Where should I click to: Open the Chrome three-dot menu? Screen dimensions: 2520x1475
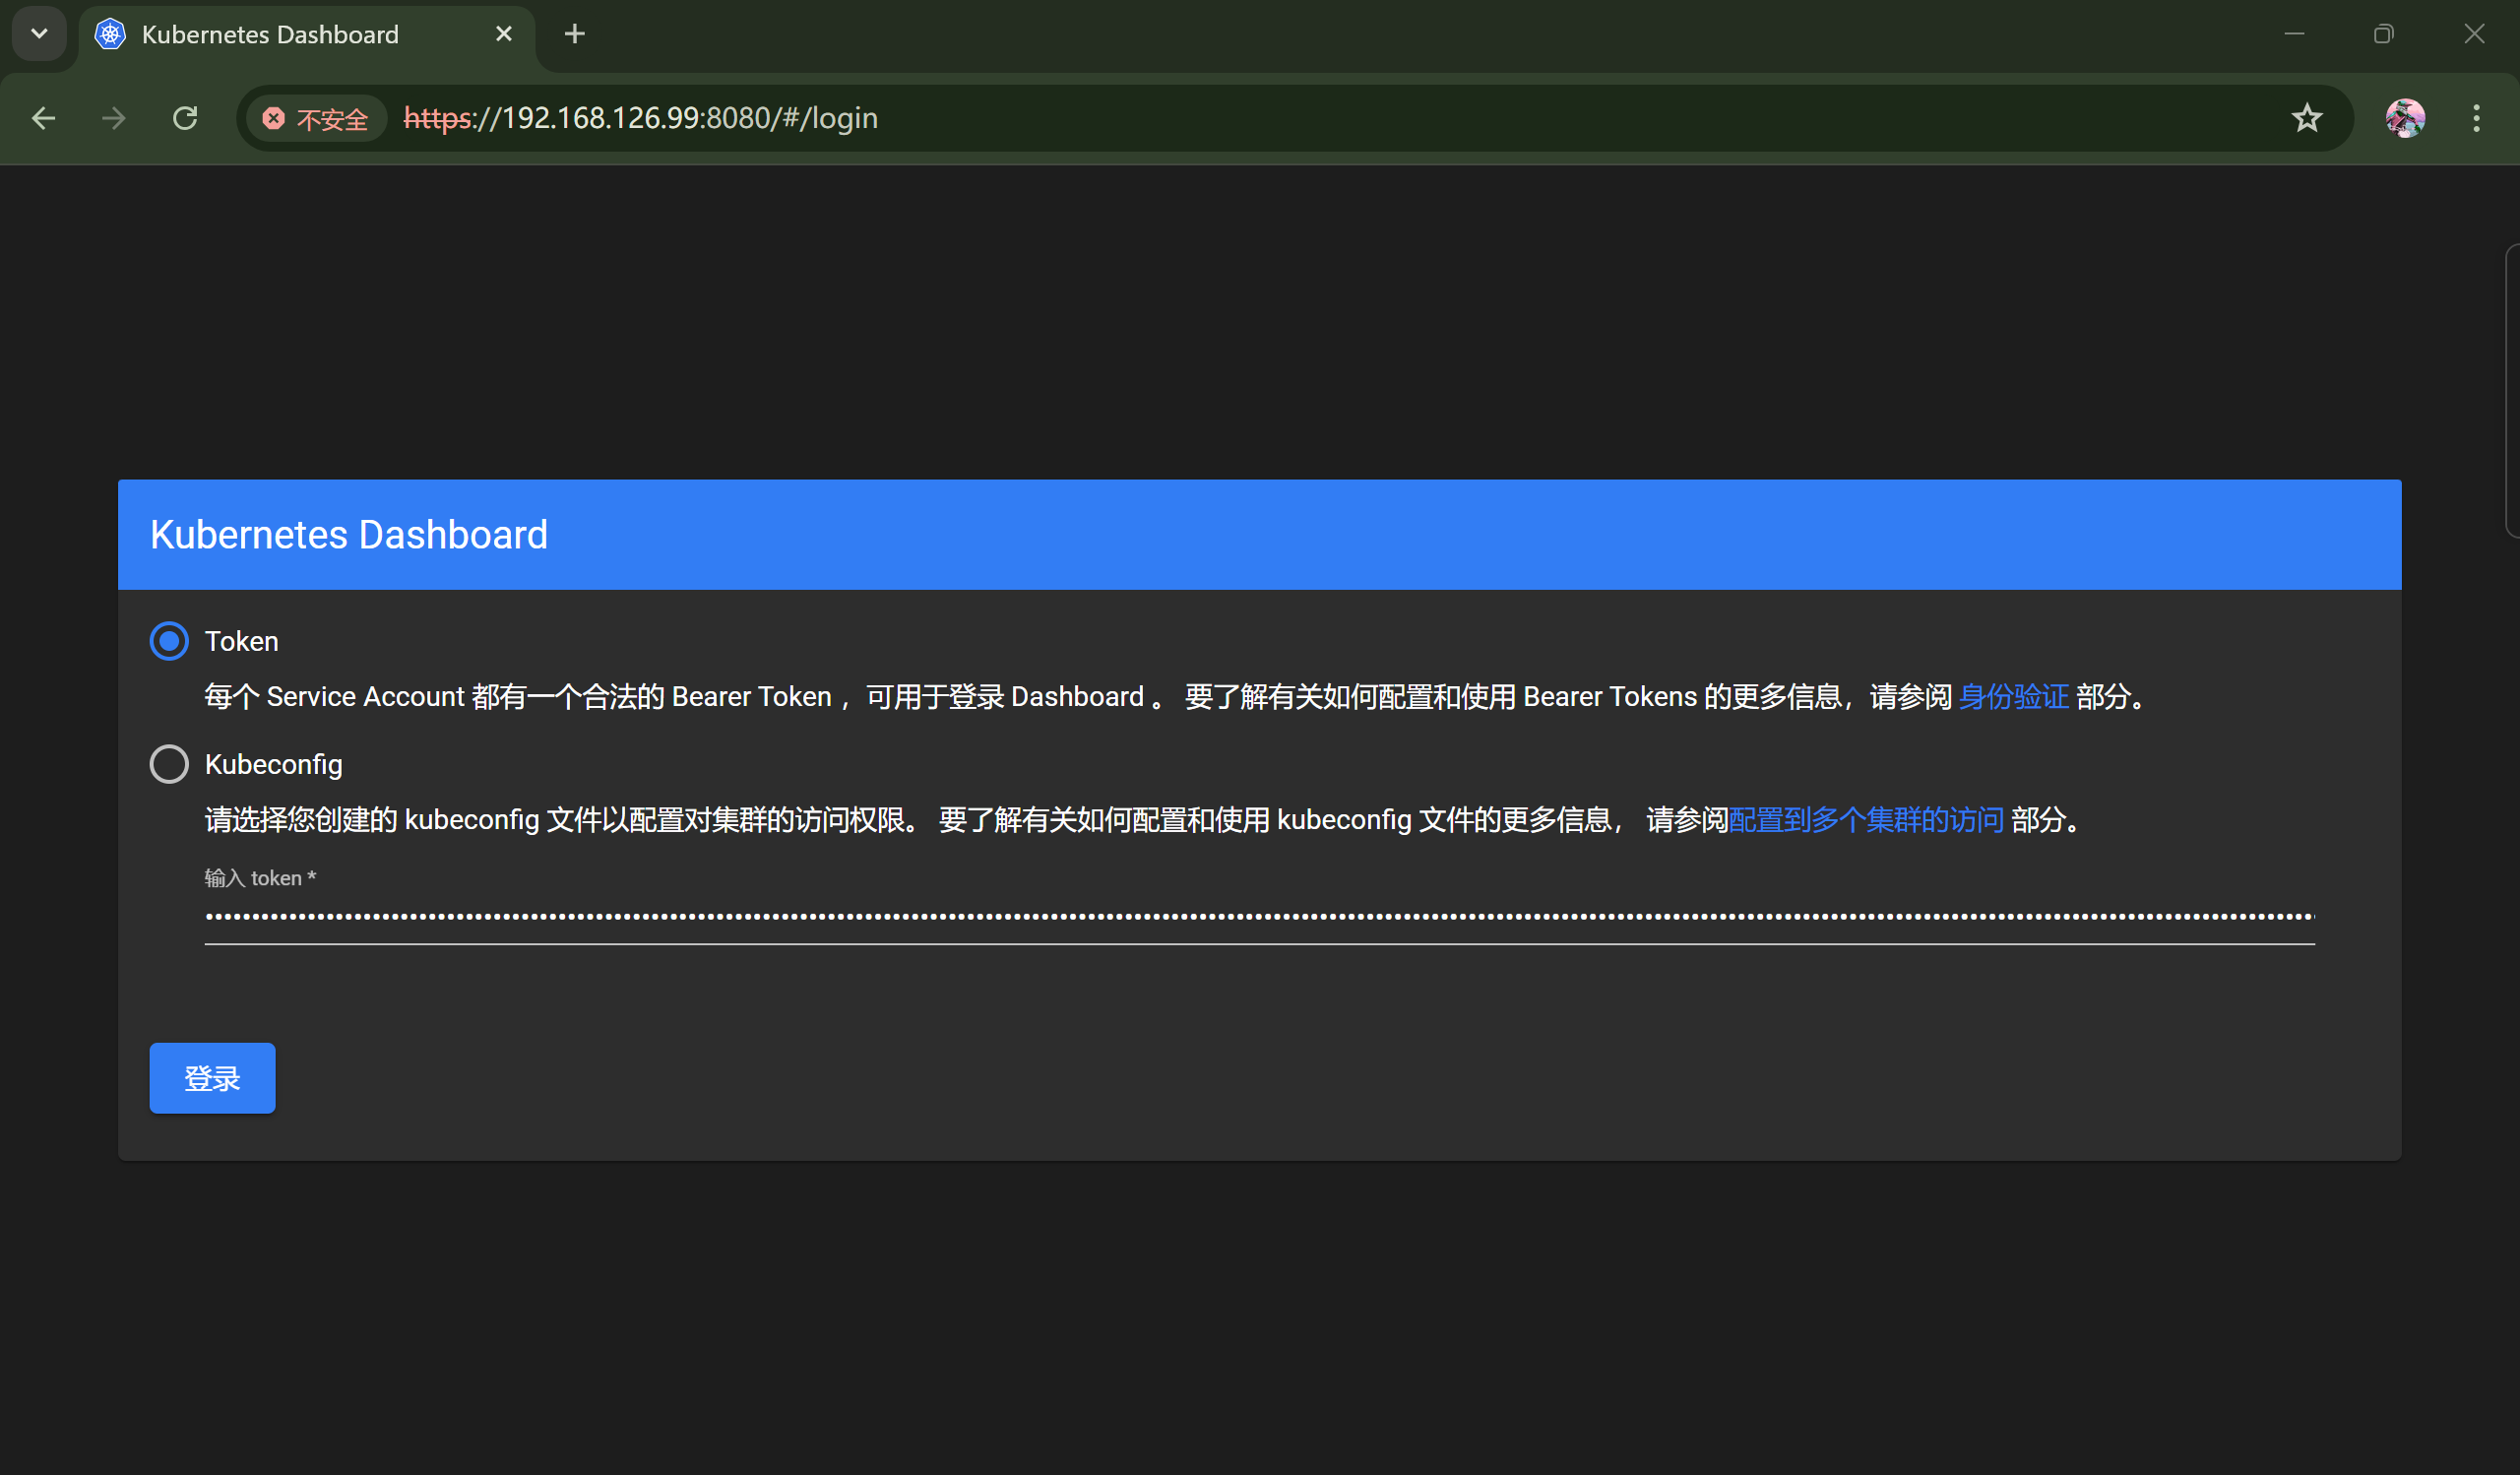[x=2476, y=118]
